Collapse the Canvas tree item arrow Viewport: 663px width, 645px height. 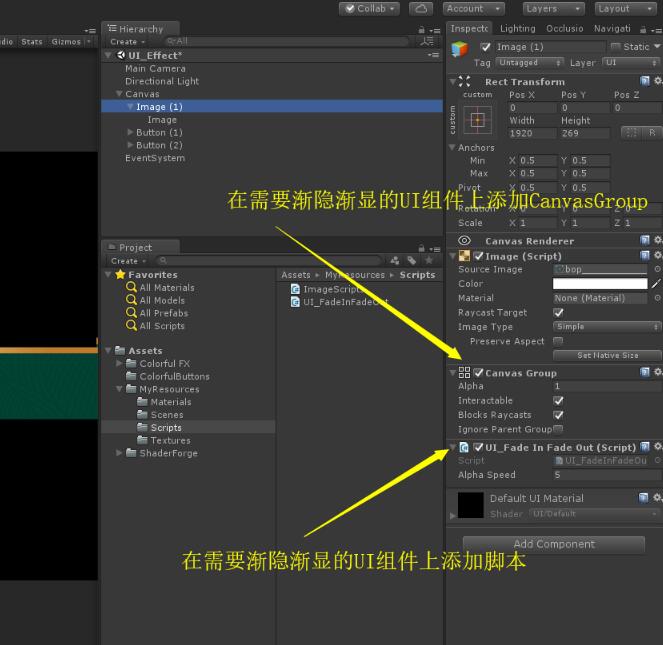click(x=119, y=94)
